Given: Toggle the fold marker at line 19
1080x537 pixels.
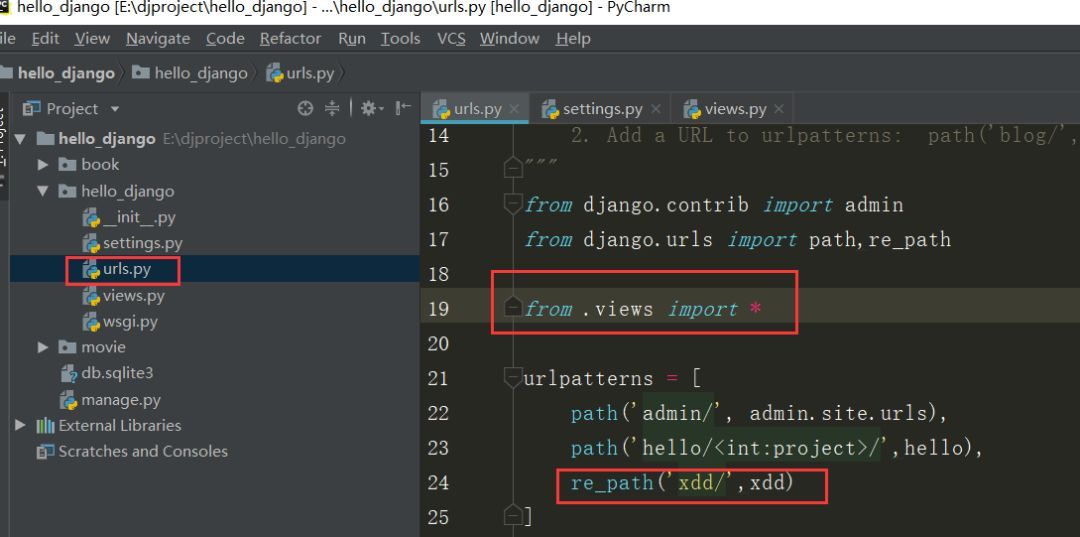Looking at the screenshot, I should (x=512, y=307).
